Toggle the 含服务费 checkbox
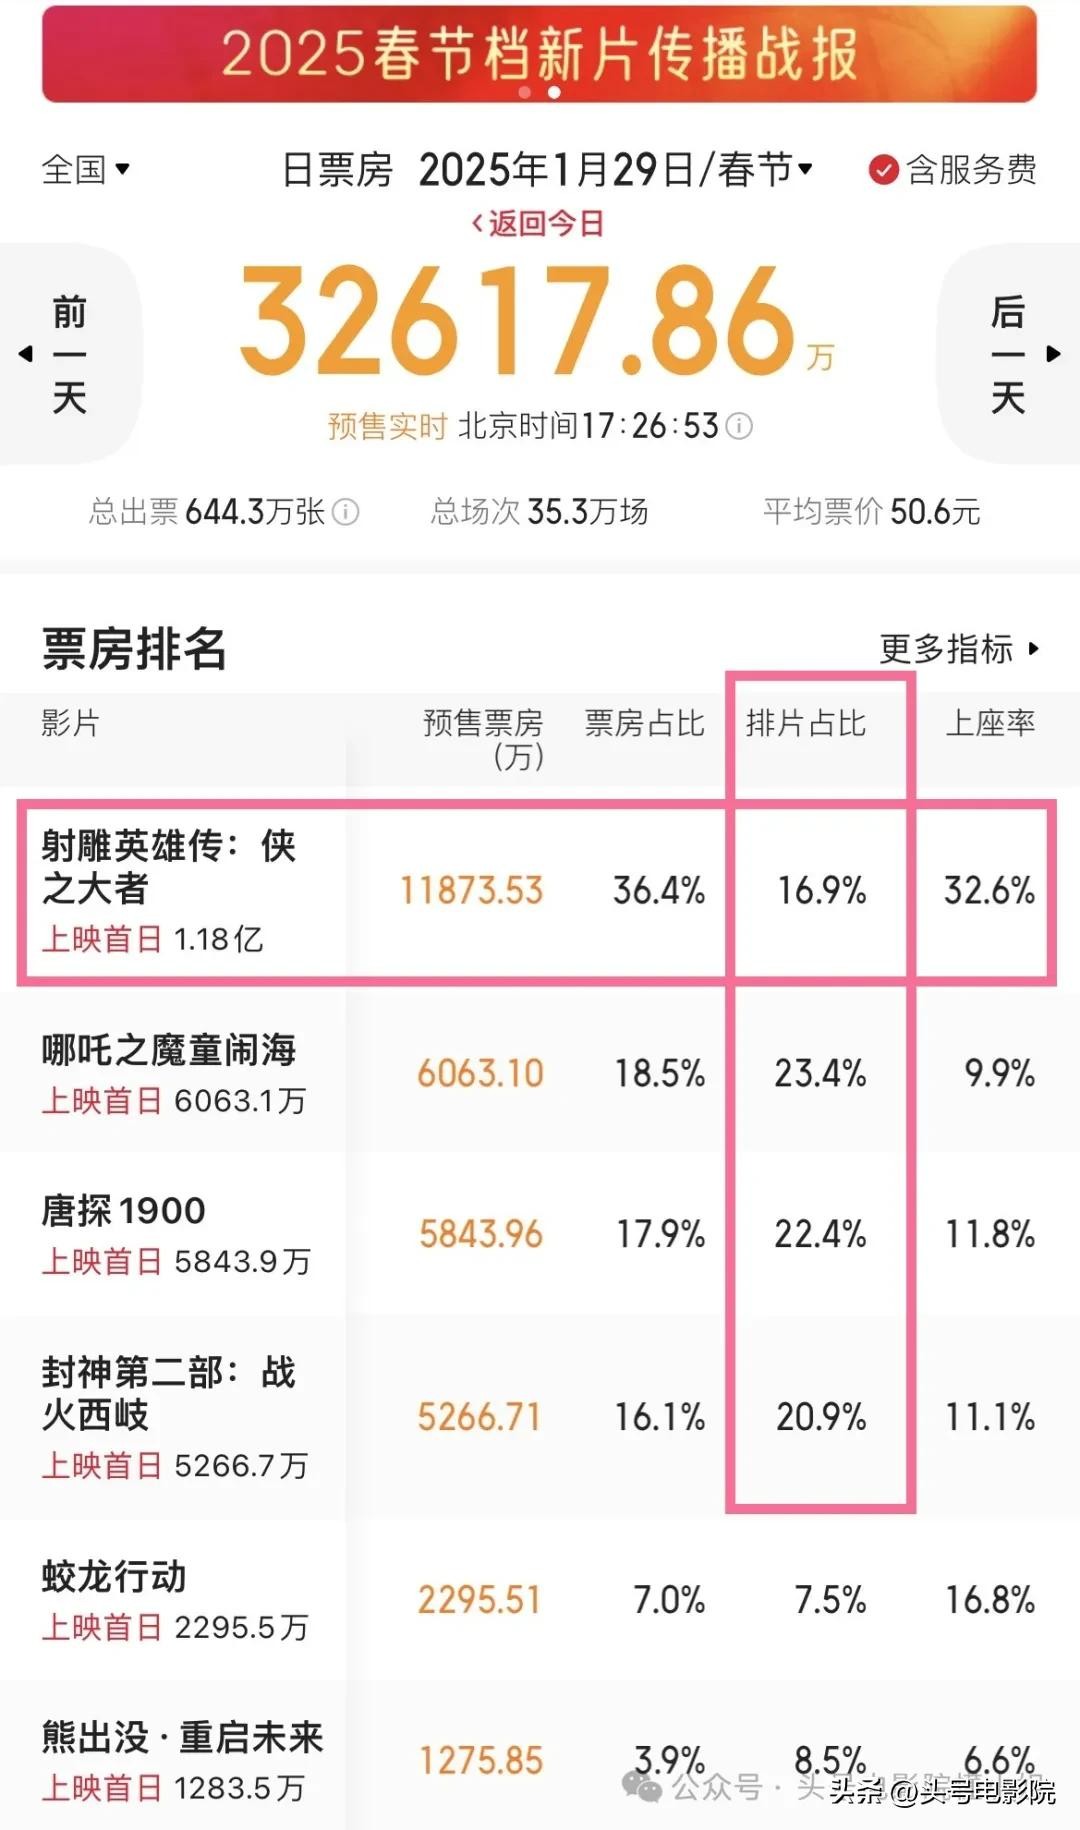Screen dimensions: 1080x1830 (883, 171)
